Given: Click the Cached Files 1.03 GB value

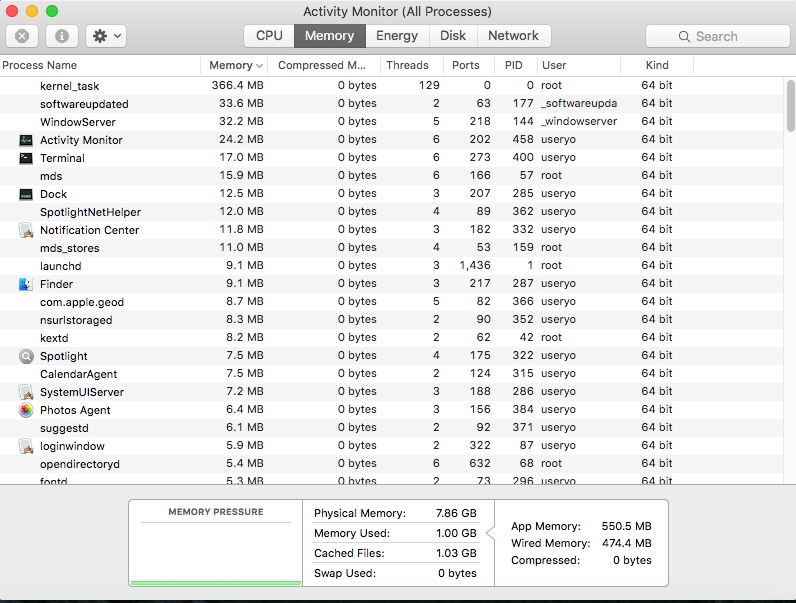Looking at the screenshot, I should (456, 553).
